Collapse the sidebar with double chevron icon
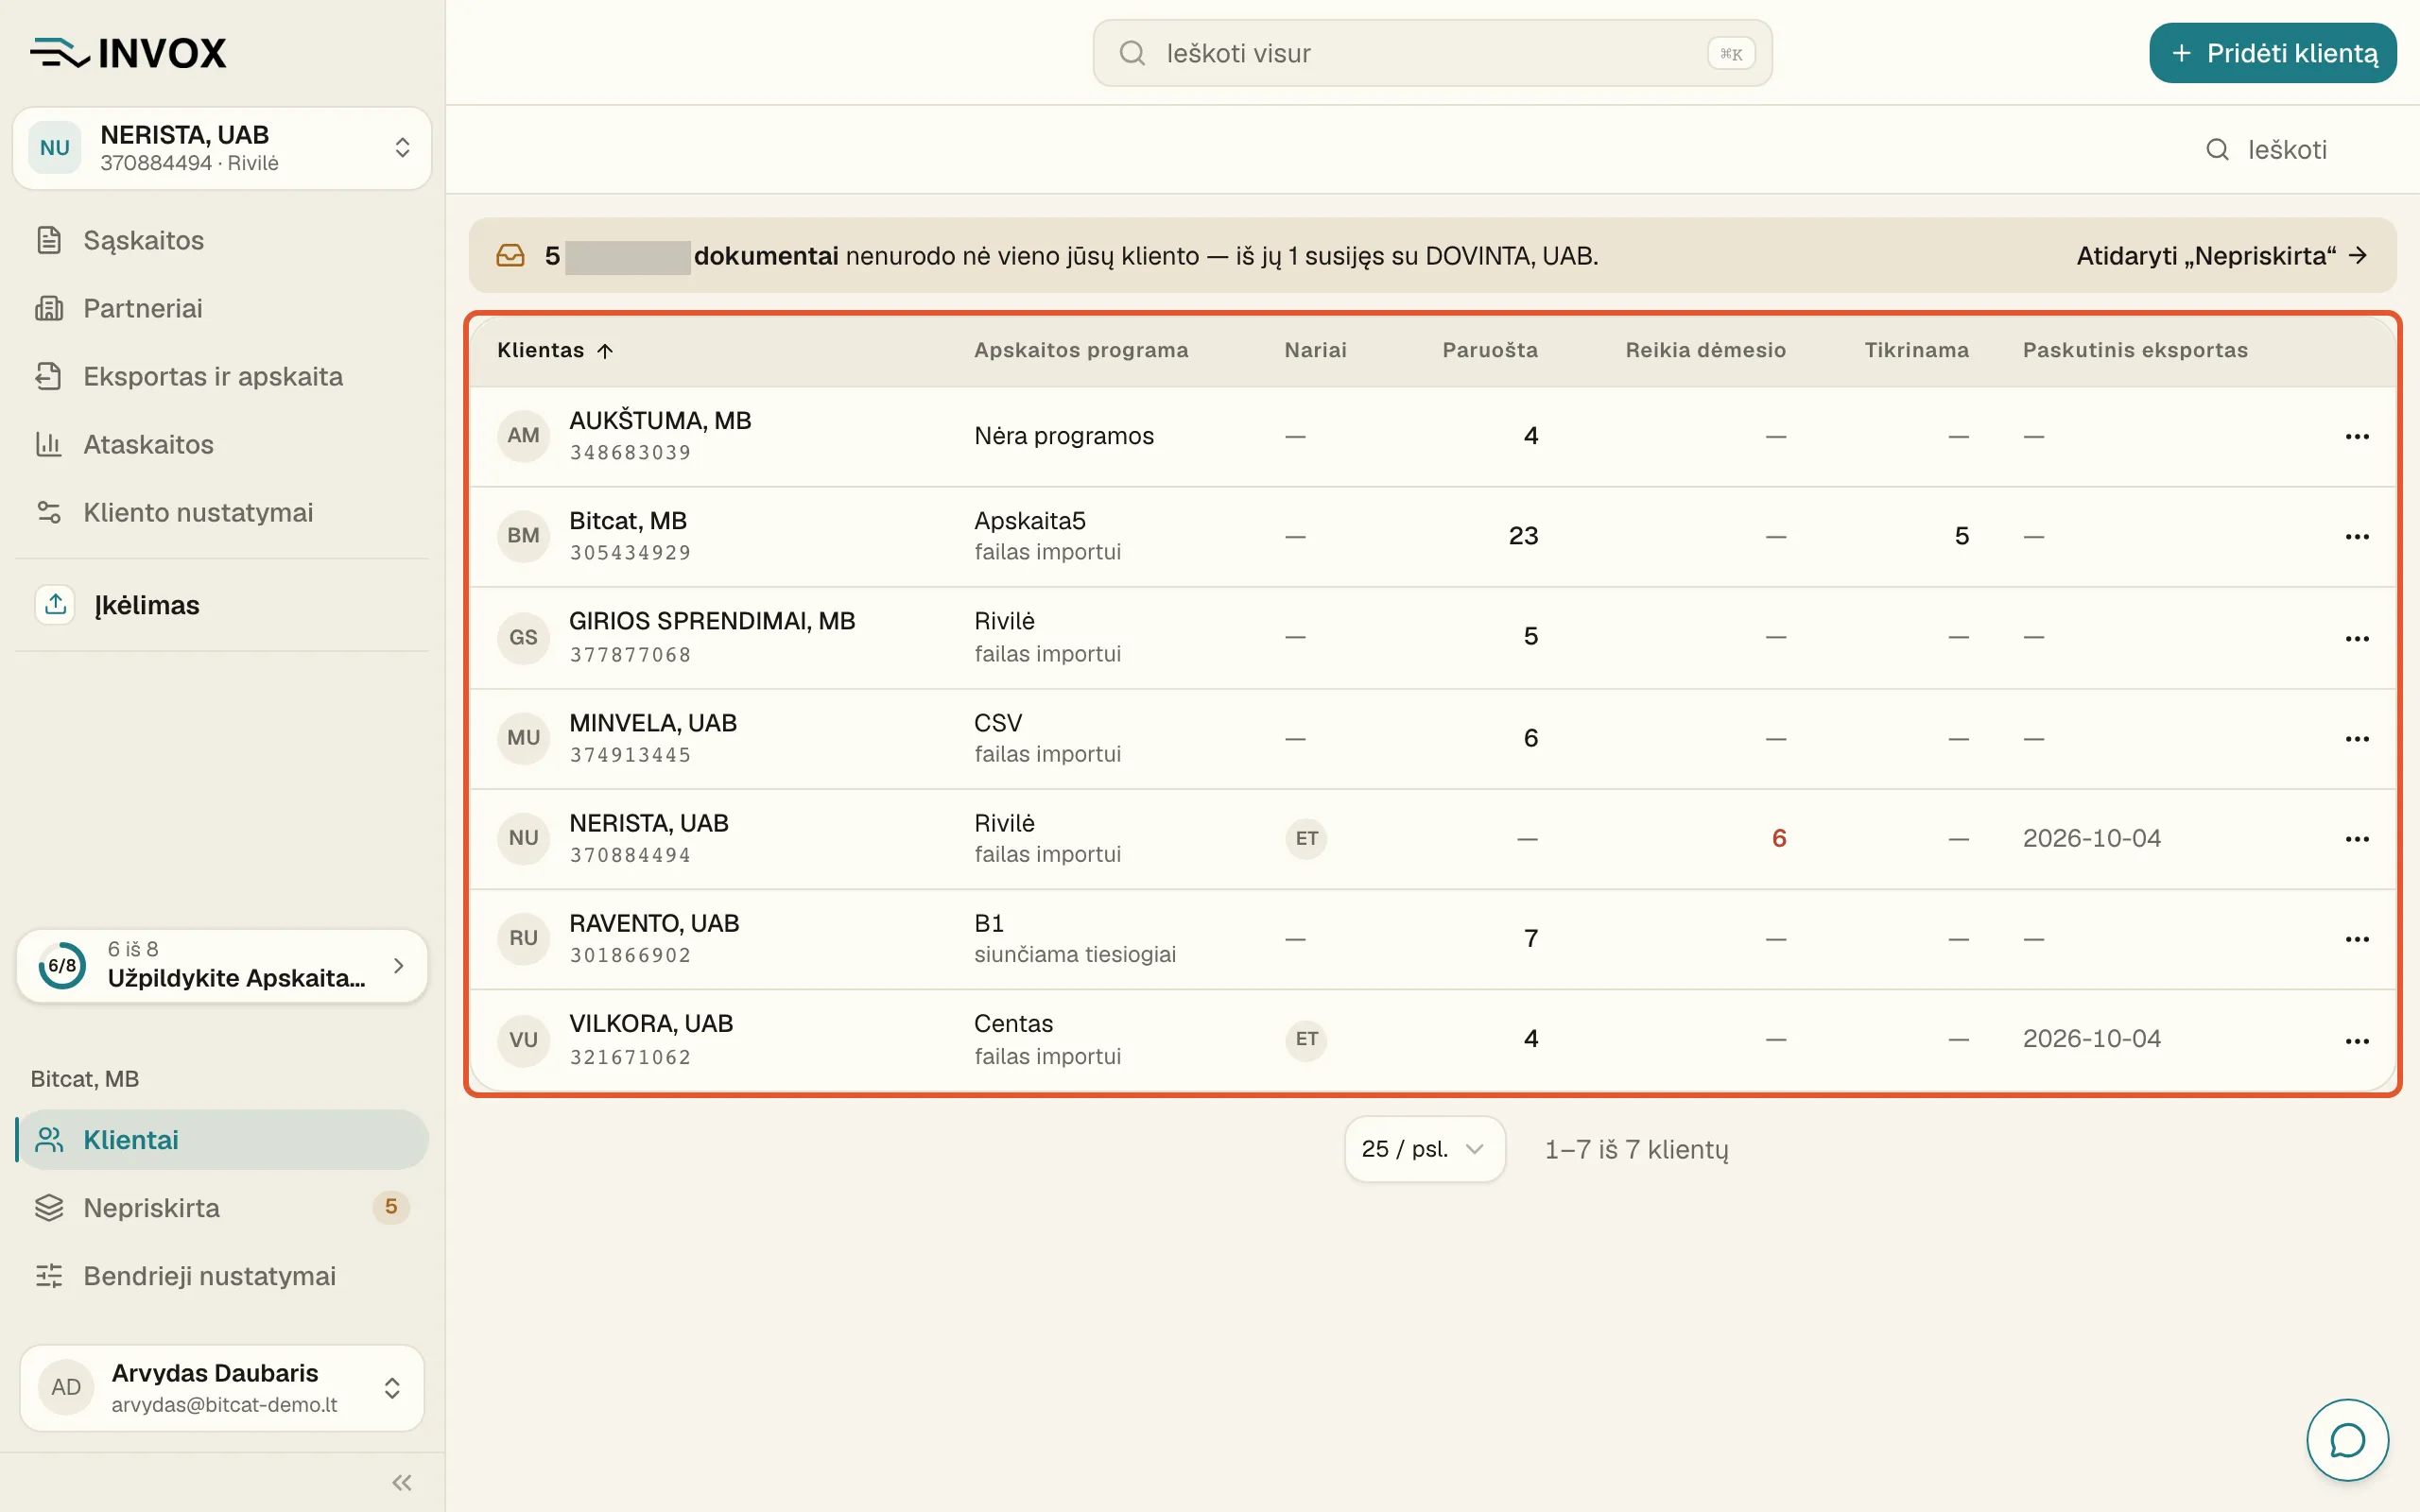Viewport: 2420px width, 1512px height. tap(402, 1482)
